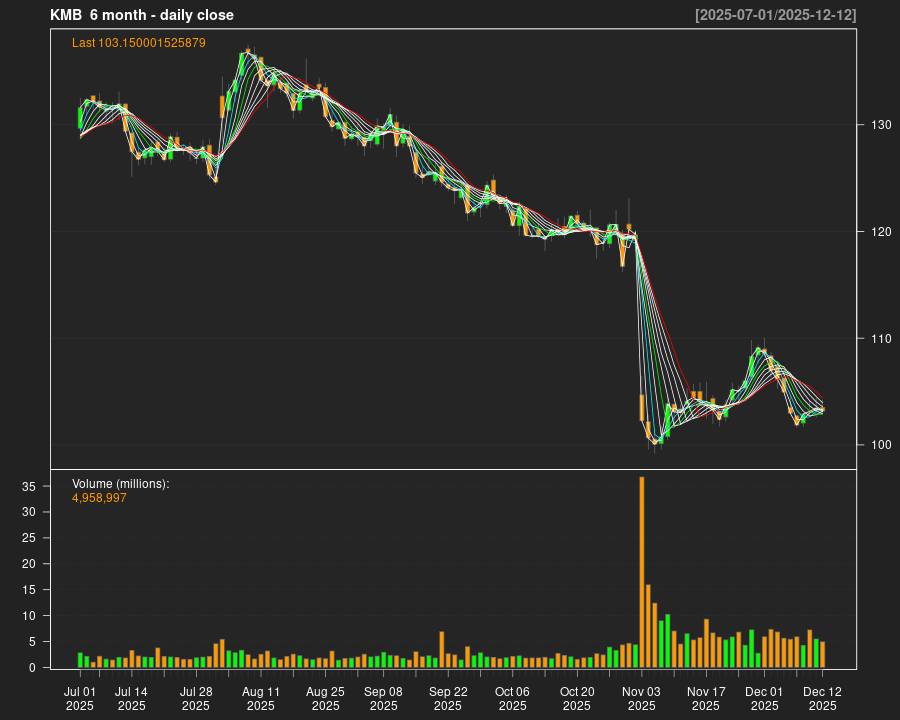This screenshot has width=900, height=720.
Task: Select the Nov 03 2025 date tick
Action: tap(641, 698)
